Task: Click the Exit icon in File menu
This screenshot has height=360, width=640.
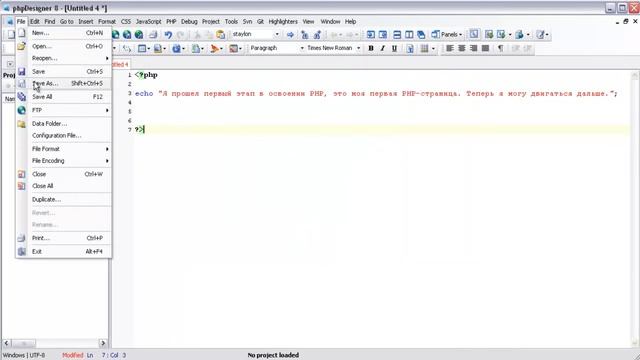Action: coord(22,251)
